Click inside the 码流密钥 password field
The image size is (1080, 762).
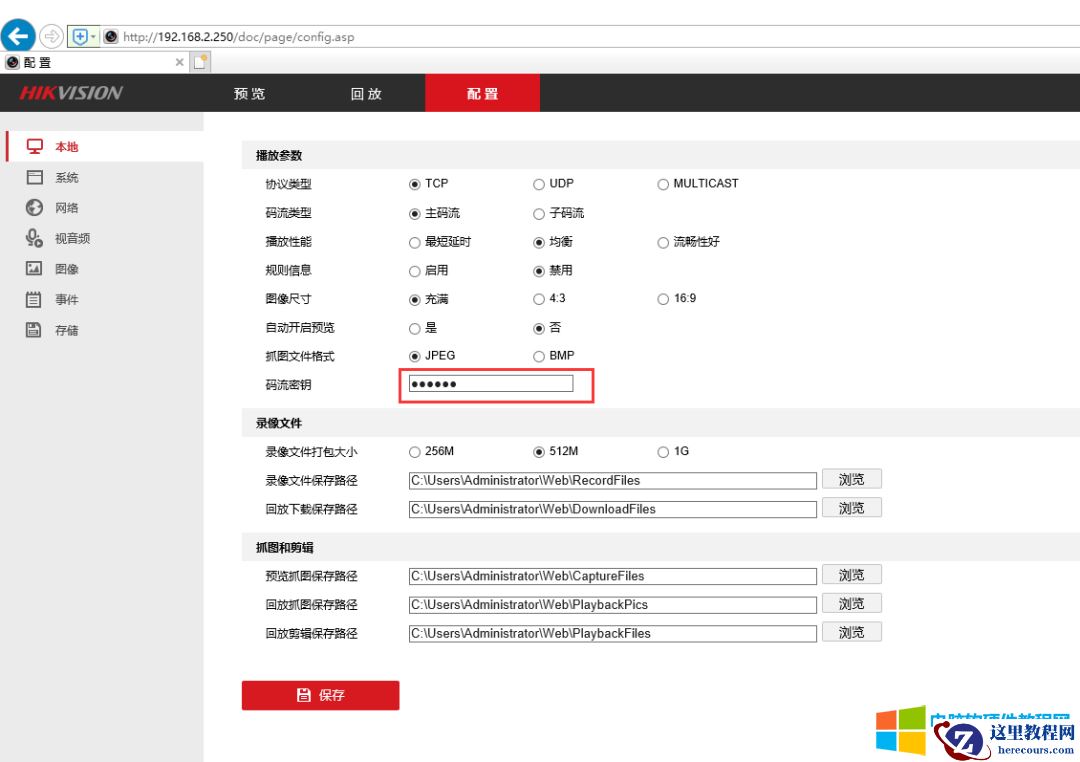coord(490,384)
